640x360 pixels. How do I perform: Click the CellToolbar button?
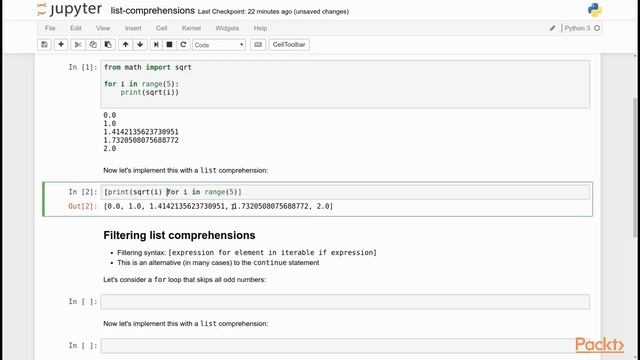tap(289, 44)
